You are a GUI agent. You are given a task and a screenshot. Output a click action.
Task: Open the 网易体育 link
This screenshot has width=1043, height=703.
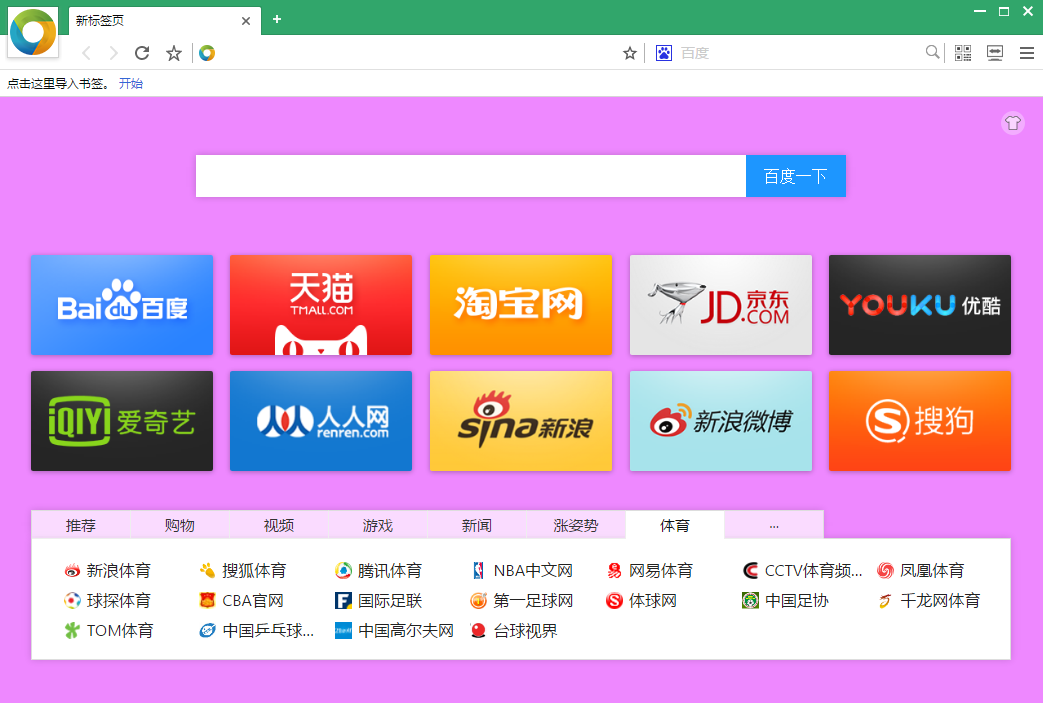(x=650, y=571)
